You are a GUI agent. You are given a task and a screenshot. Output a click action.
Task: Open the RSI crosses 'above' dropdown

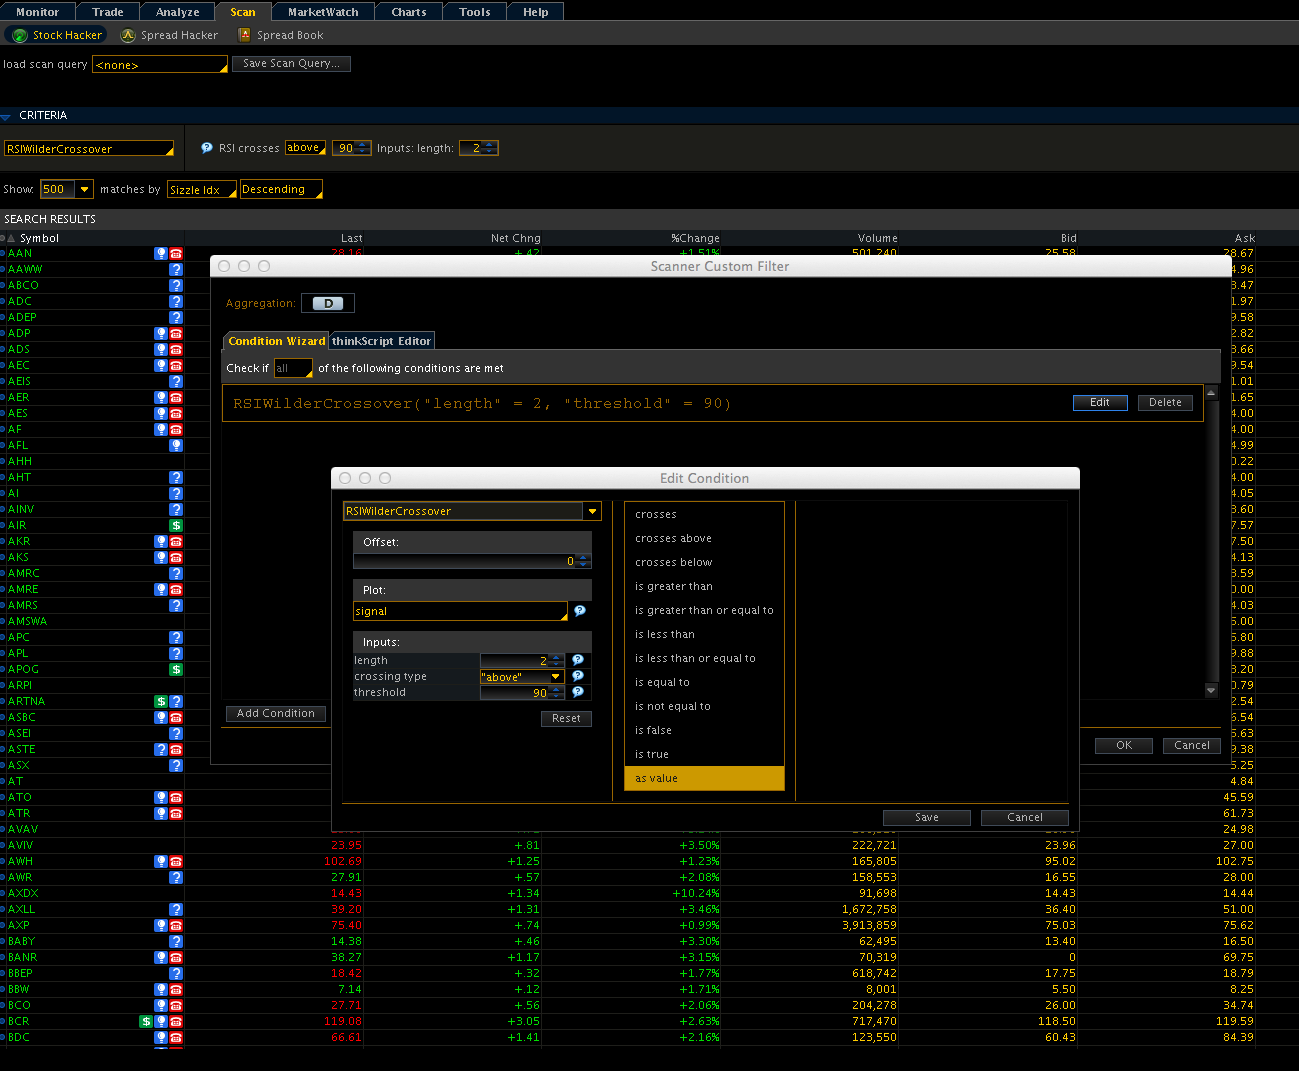click(x=305, y=148)
